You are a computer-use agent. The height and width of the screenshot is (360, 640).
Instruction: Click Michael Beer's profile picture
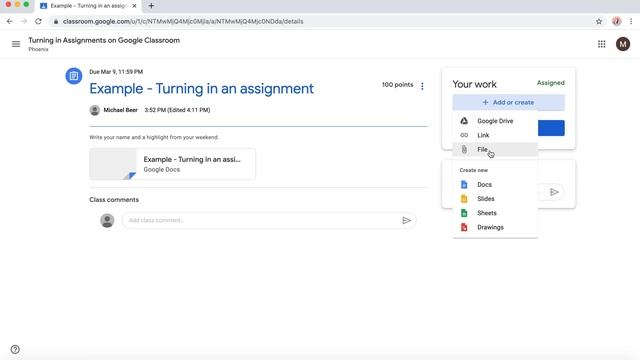click(95, 110)
